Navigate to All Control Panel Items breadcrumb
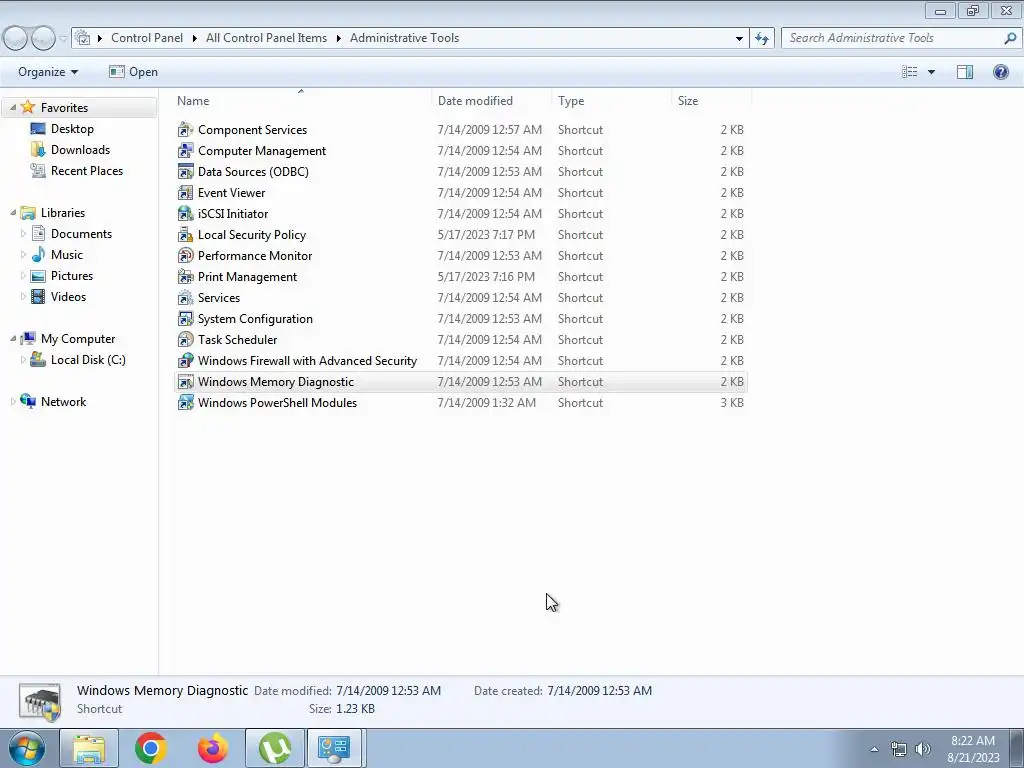This screenshot has width=1024, height=768. [266, 38]
